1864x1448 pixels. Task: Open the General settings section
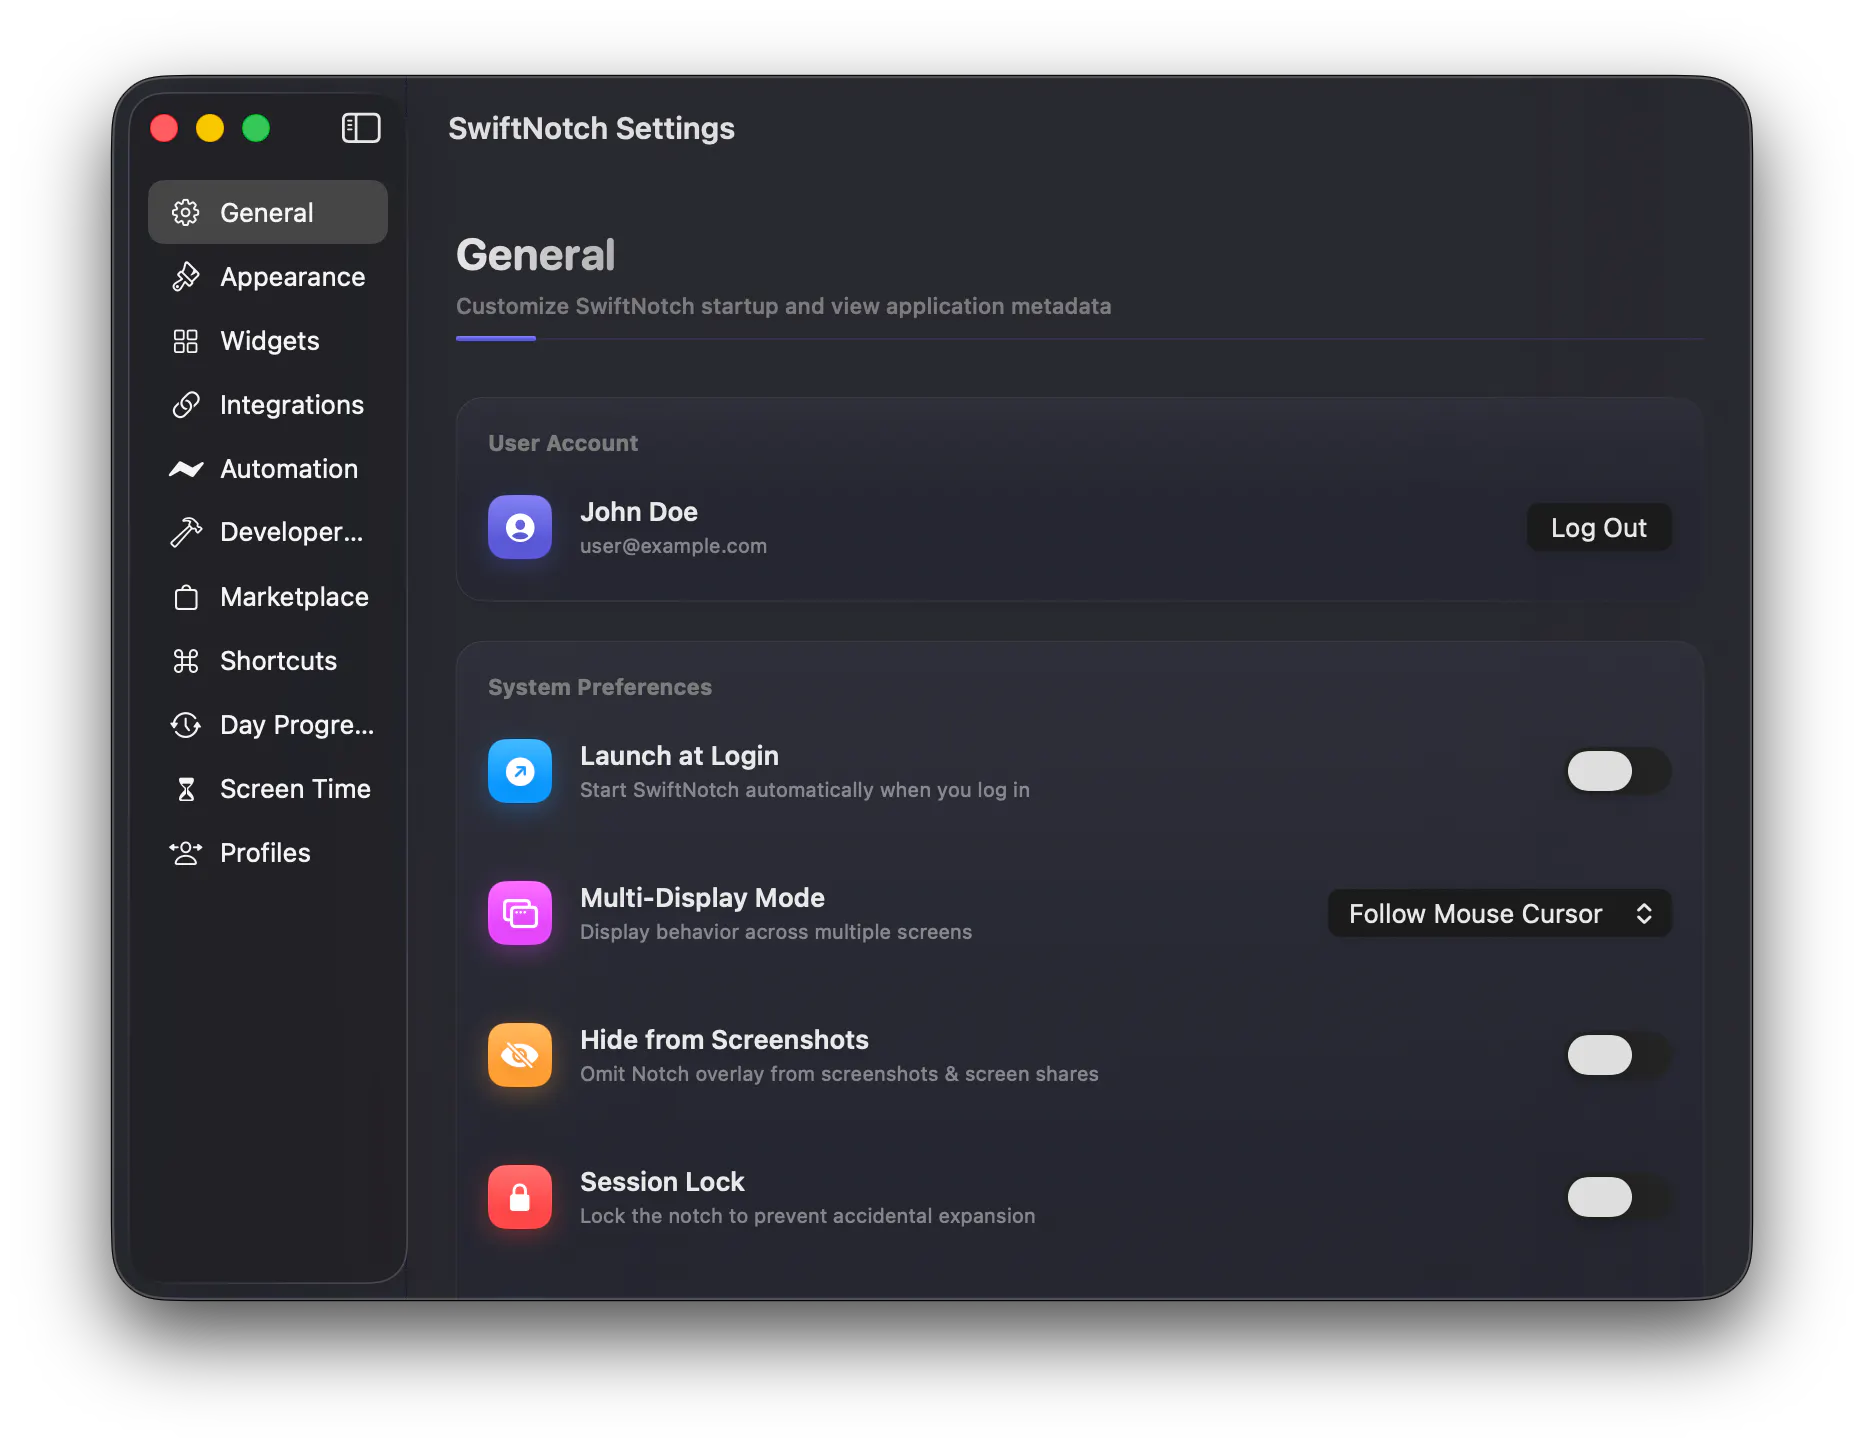tap(268, 212)
